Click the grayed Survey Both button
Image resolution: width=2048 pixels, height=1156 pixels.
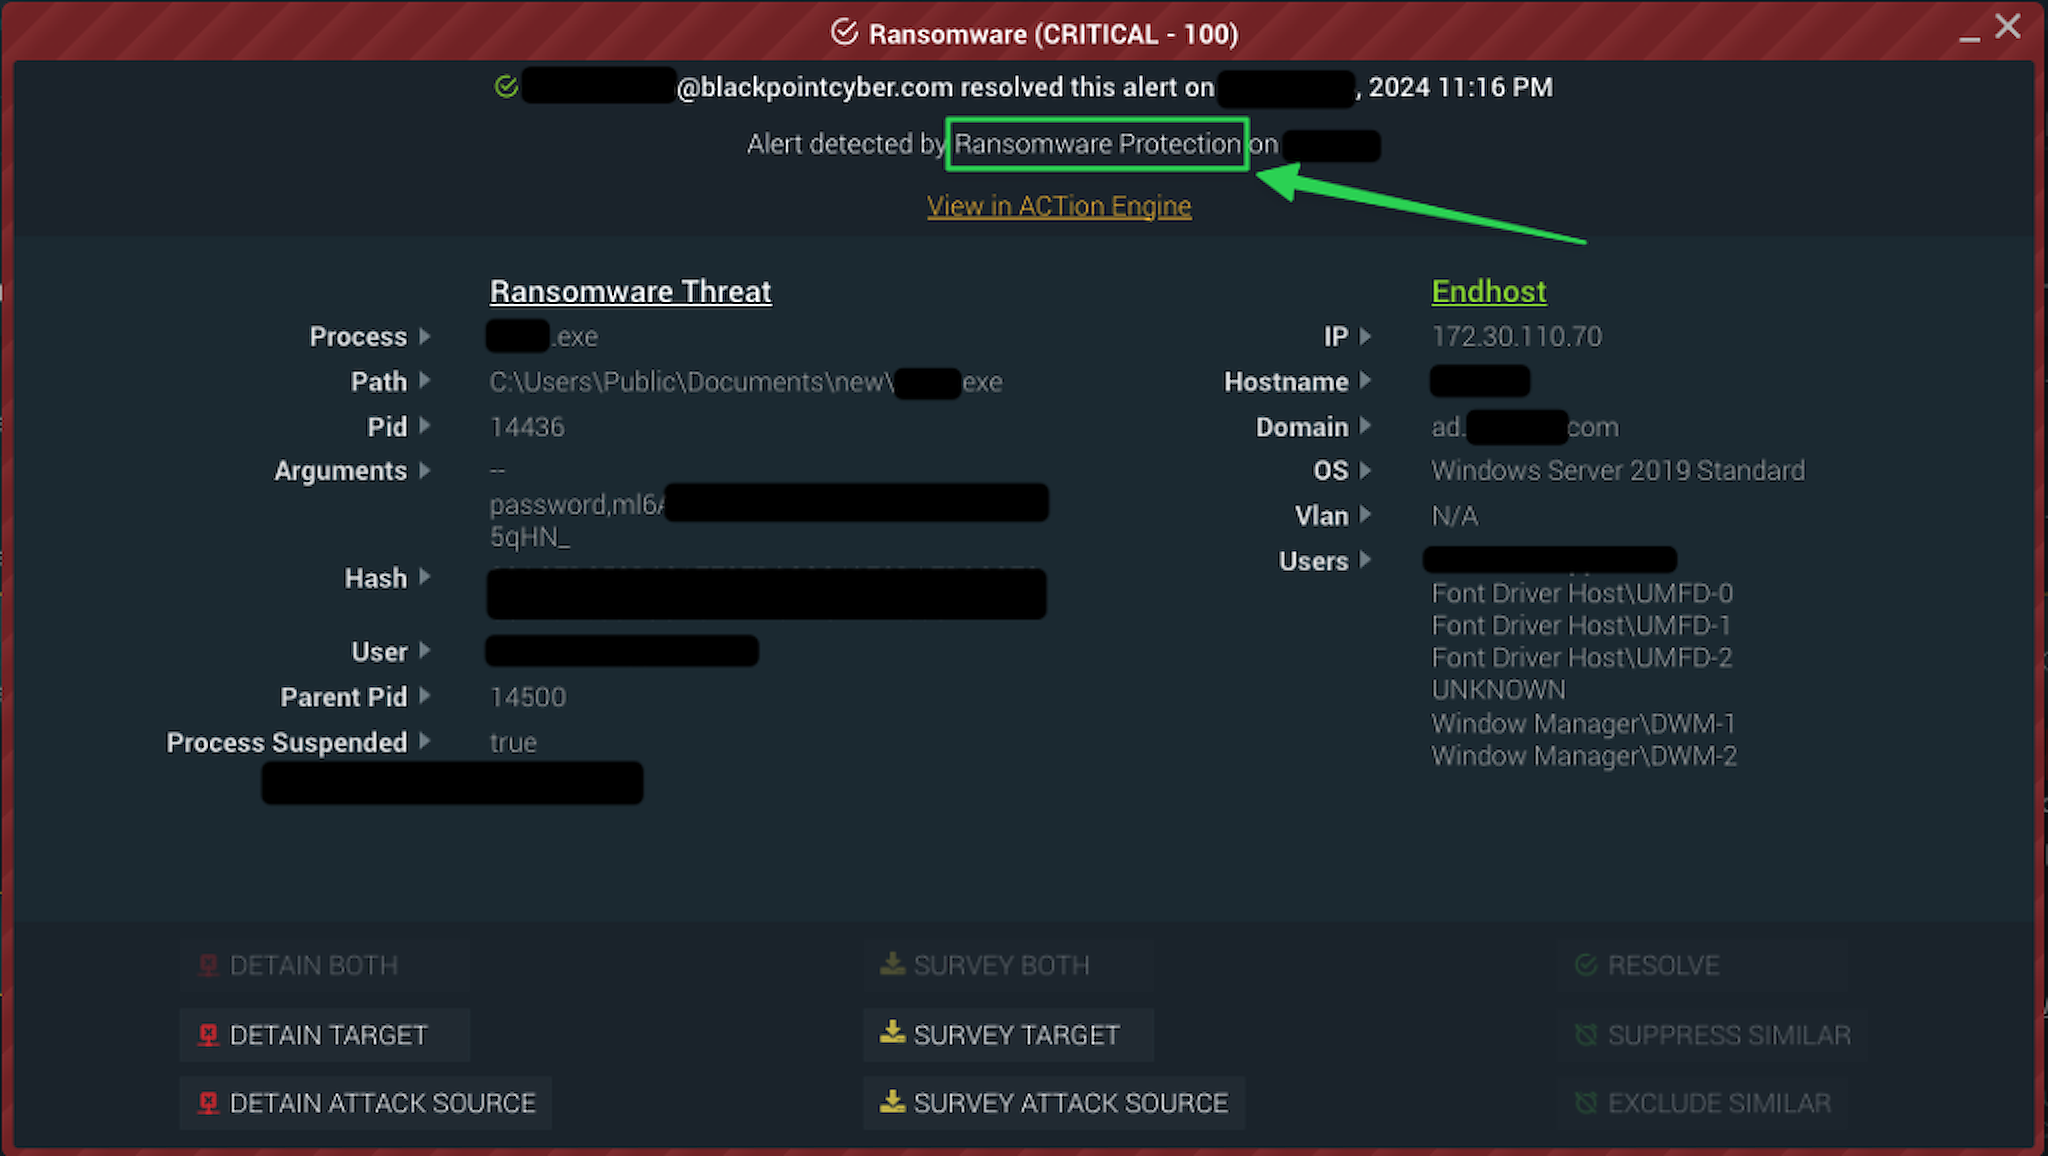[x=1008, y=965]
